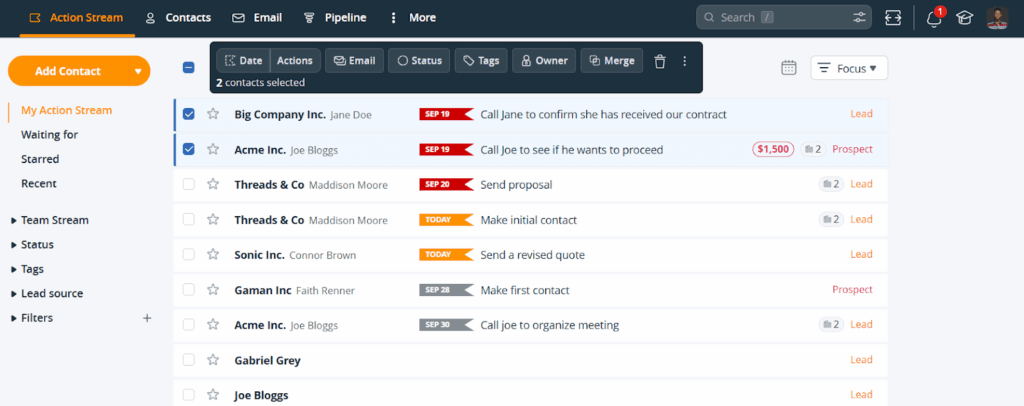Viewport: 1024px width, 406px height.
Task: Click the Merge button
Action: pyautogui.click(x=611, y=61)
